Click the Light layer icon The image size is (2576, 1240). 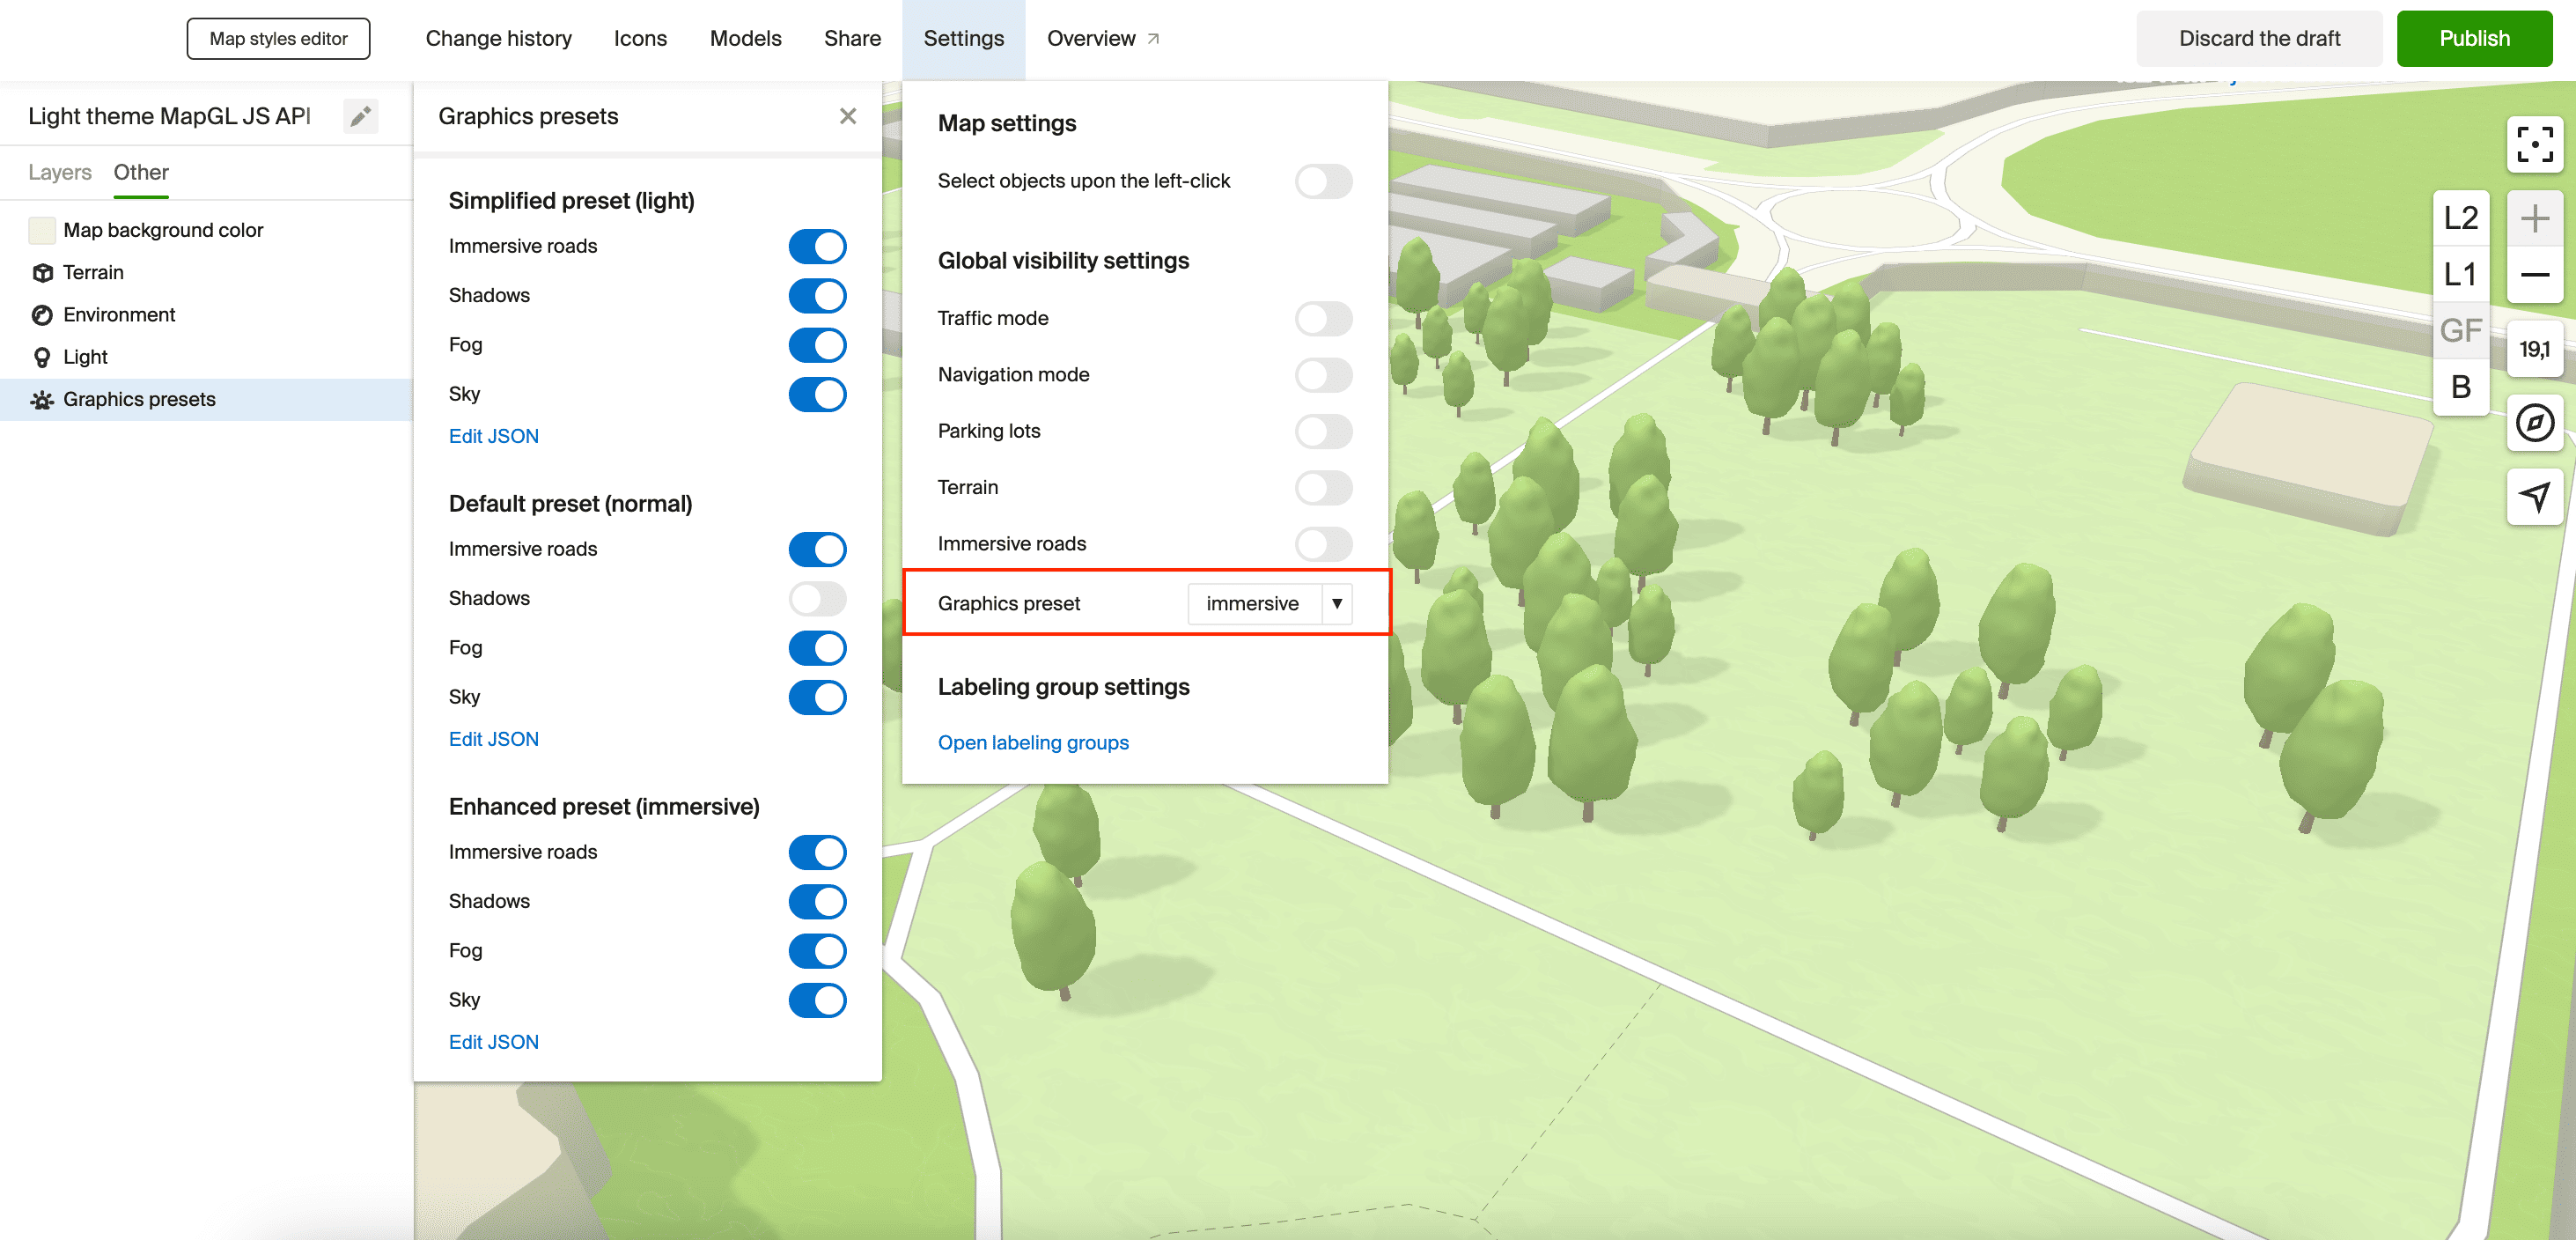40,357
